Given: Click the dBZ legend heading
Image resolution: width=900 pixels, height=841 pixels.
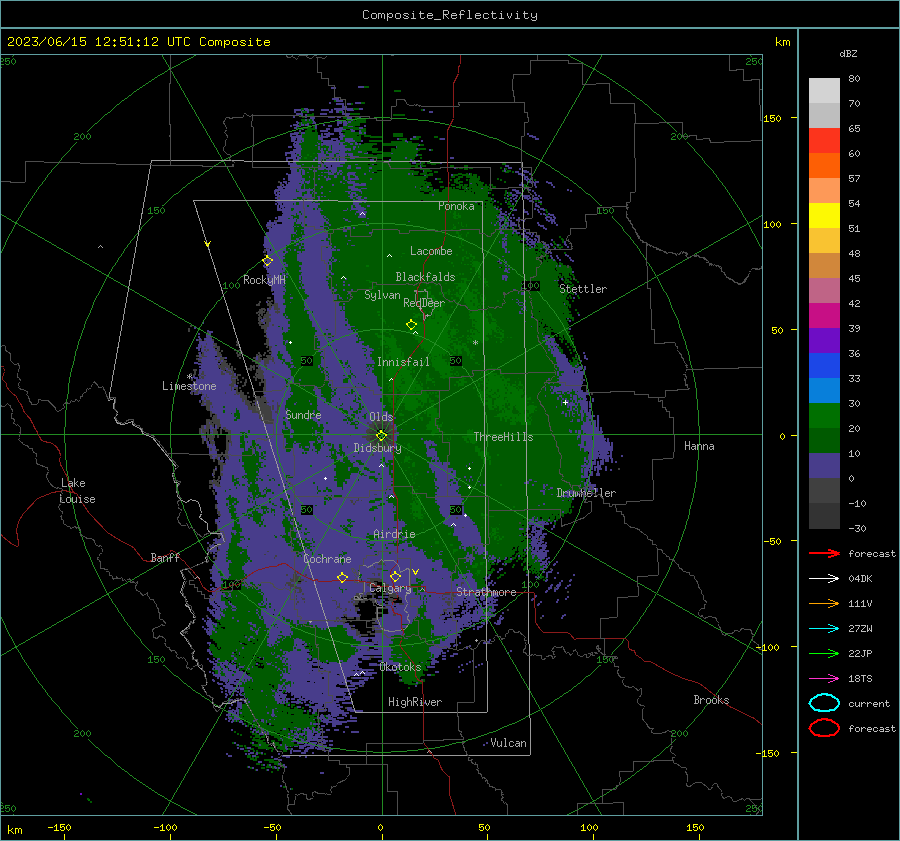Looking at the screenshot, I should (848, 53).
